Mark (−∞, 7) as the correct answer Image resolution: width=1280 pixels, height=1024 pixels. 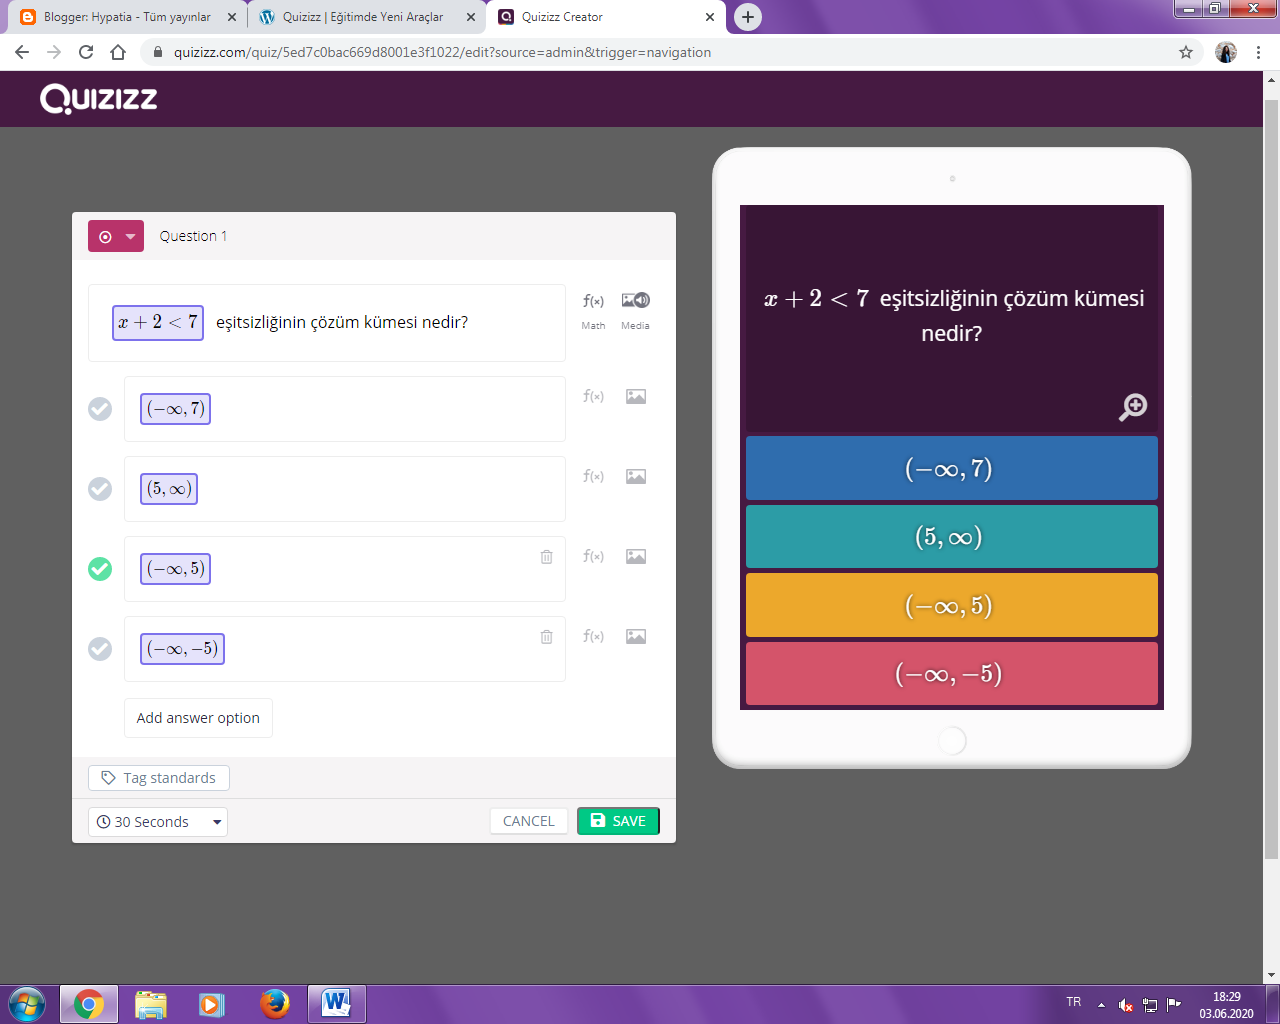coord(99,408)
